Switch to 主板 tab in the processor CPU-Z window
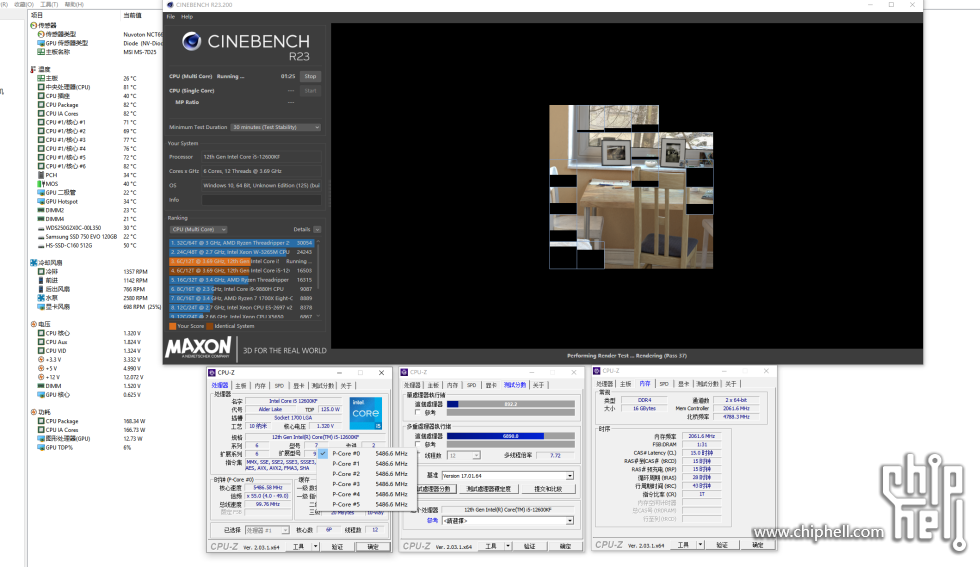980x567 pixels. (x=241, y=386)
